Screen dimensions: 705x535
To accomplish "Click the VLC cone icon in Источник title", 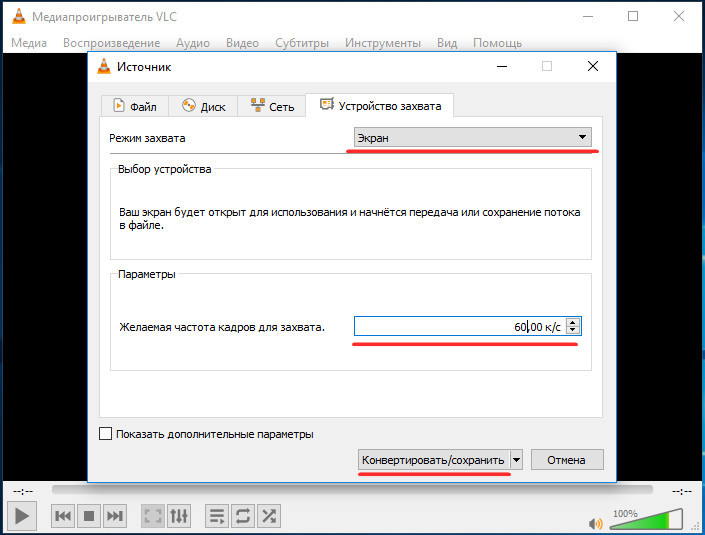I will point(104,67).
